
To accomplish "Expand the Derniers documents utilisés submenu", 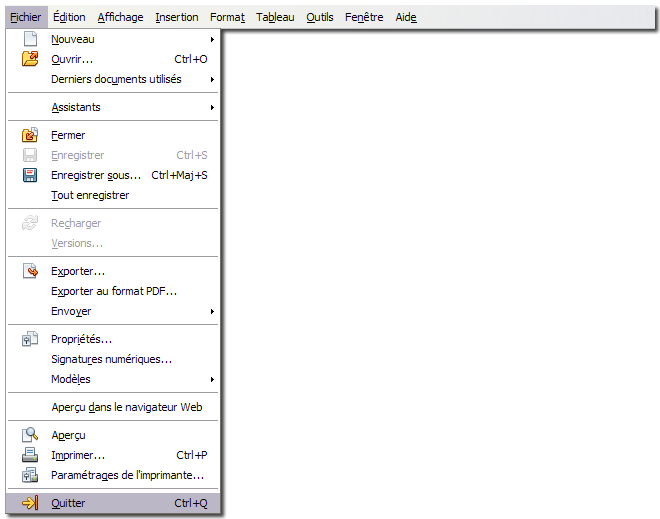I will (212, 79).
